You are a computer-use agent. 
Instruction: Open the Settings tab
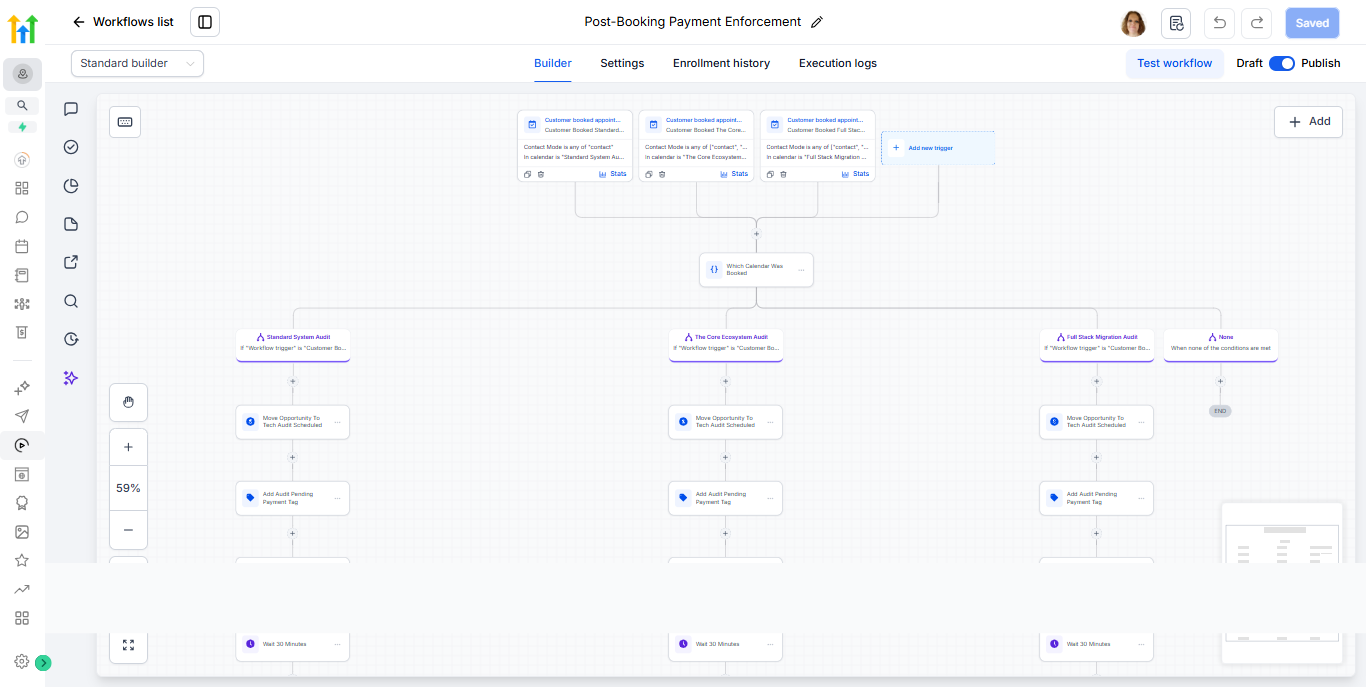(622, 63)
